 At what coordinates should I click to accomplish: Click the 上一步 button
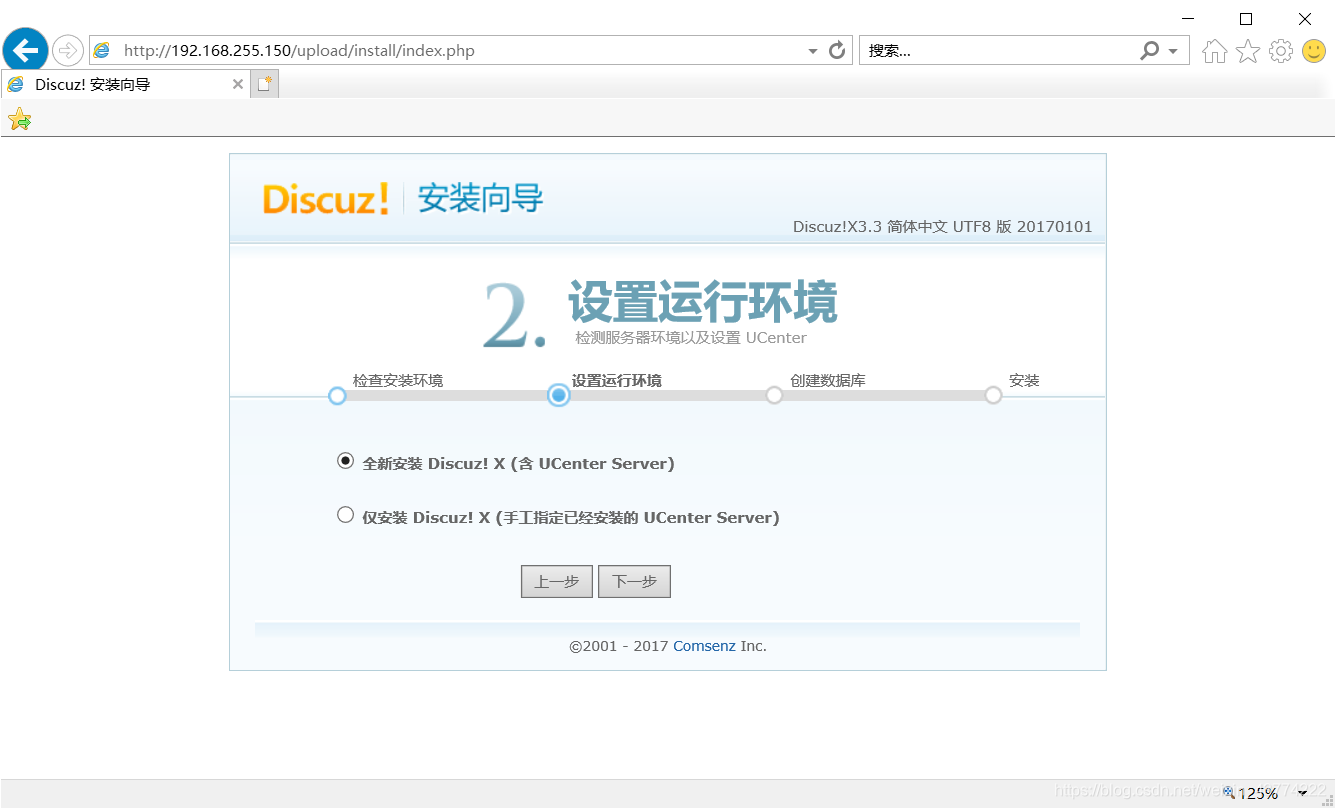click(x=557, y=582)
